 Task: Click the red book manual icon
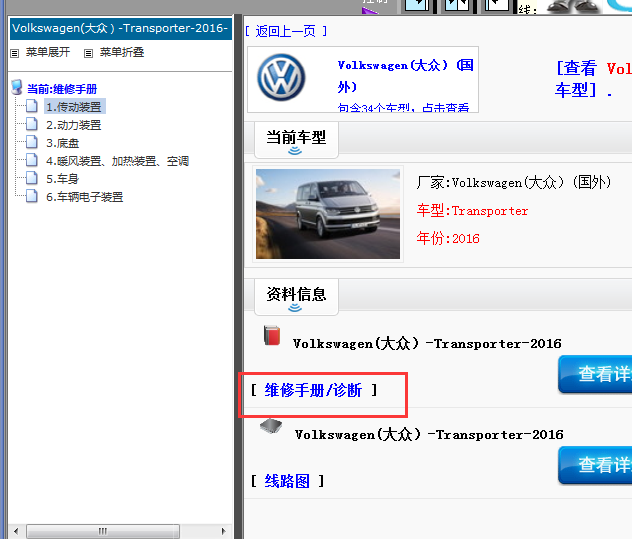pos(272,335)
